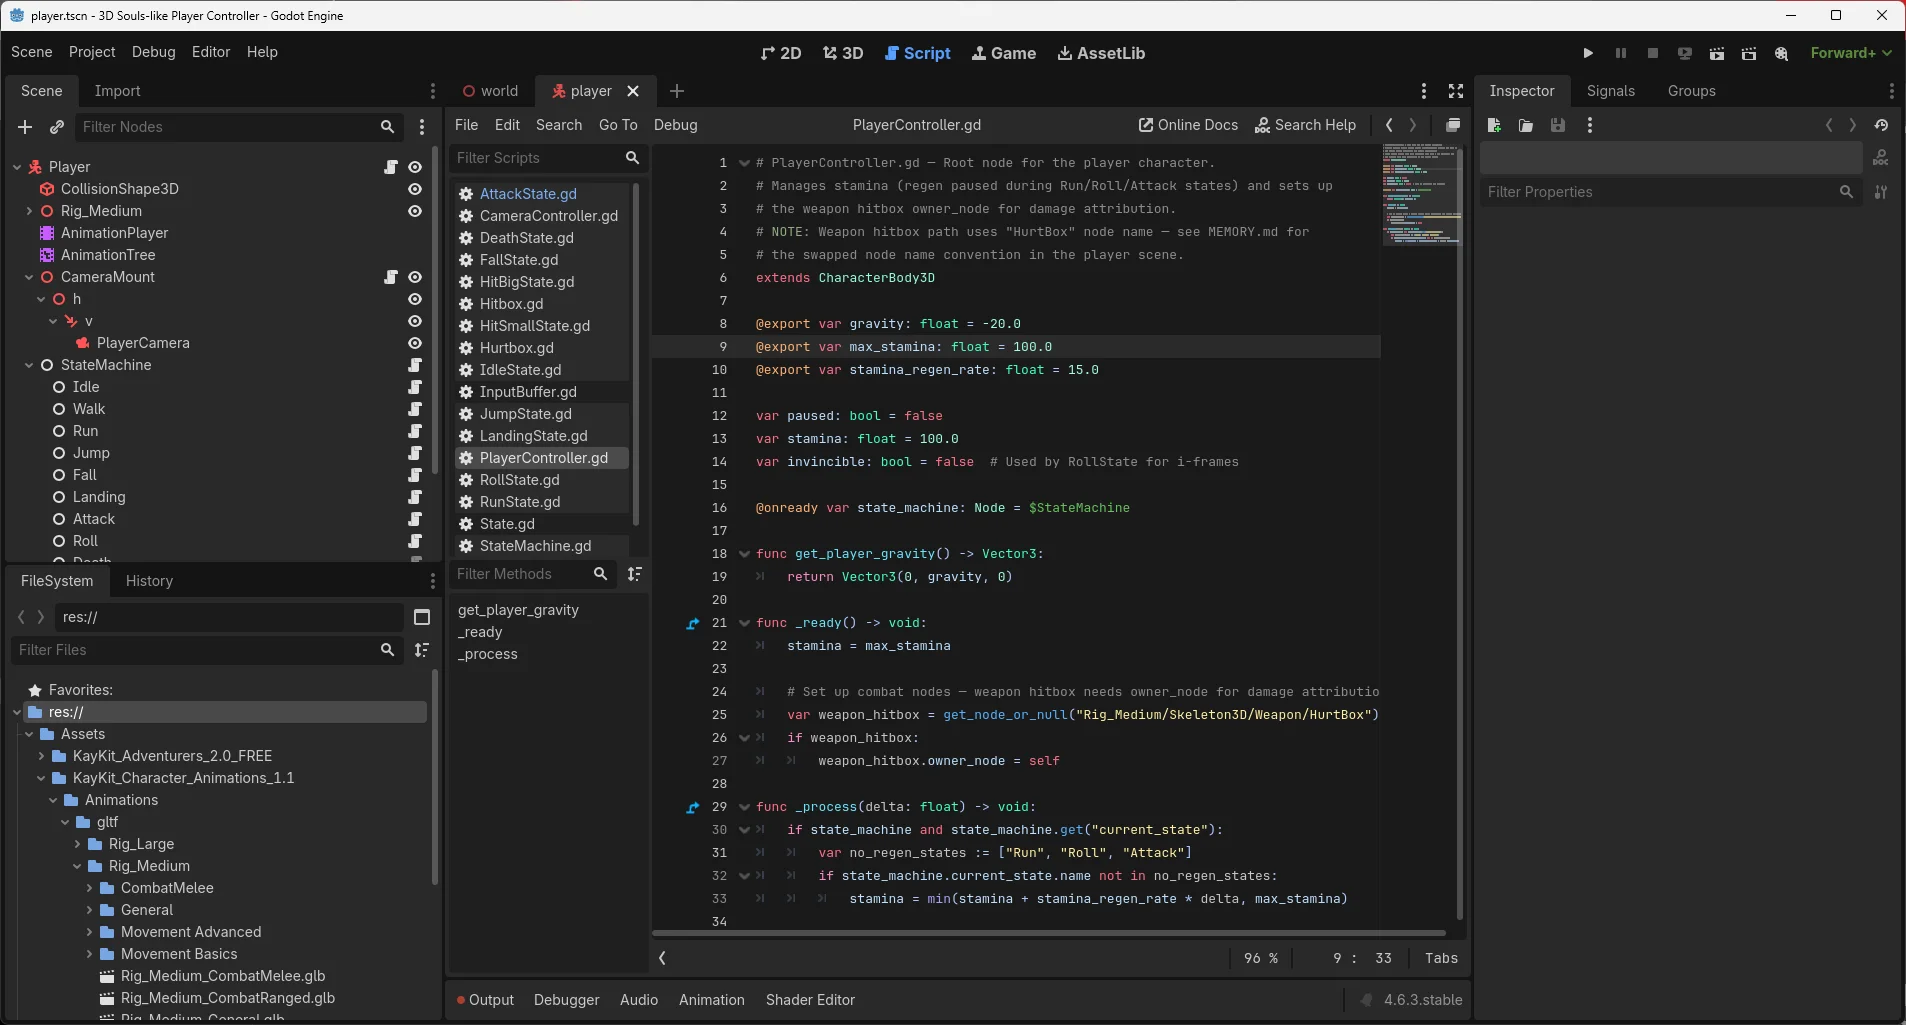
Task: Toggle visibility of h node
Action: pos(415,299)
